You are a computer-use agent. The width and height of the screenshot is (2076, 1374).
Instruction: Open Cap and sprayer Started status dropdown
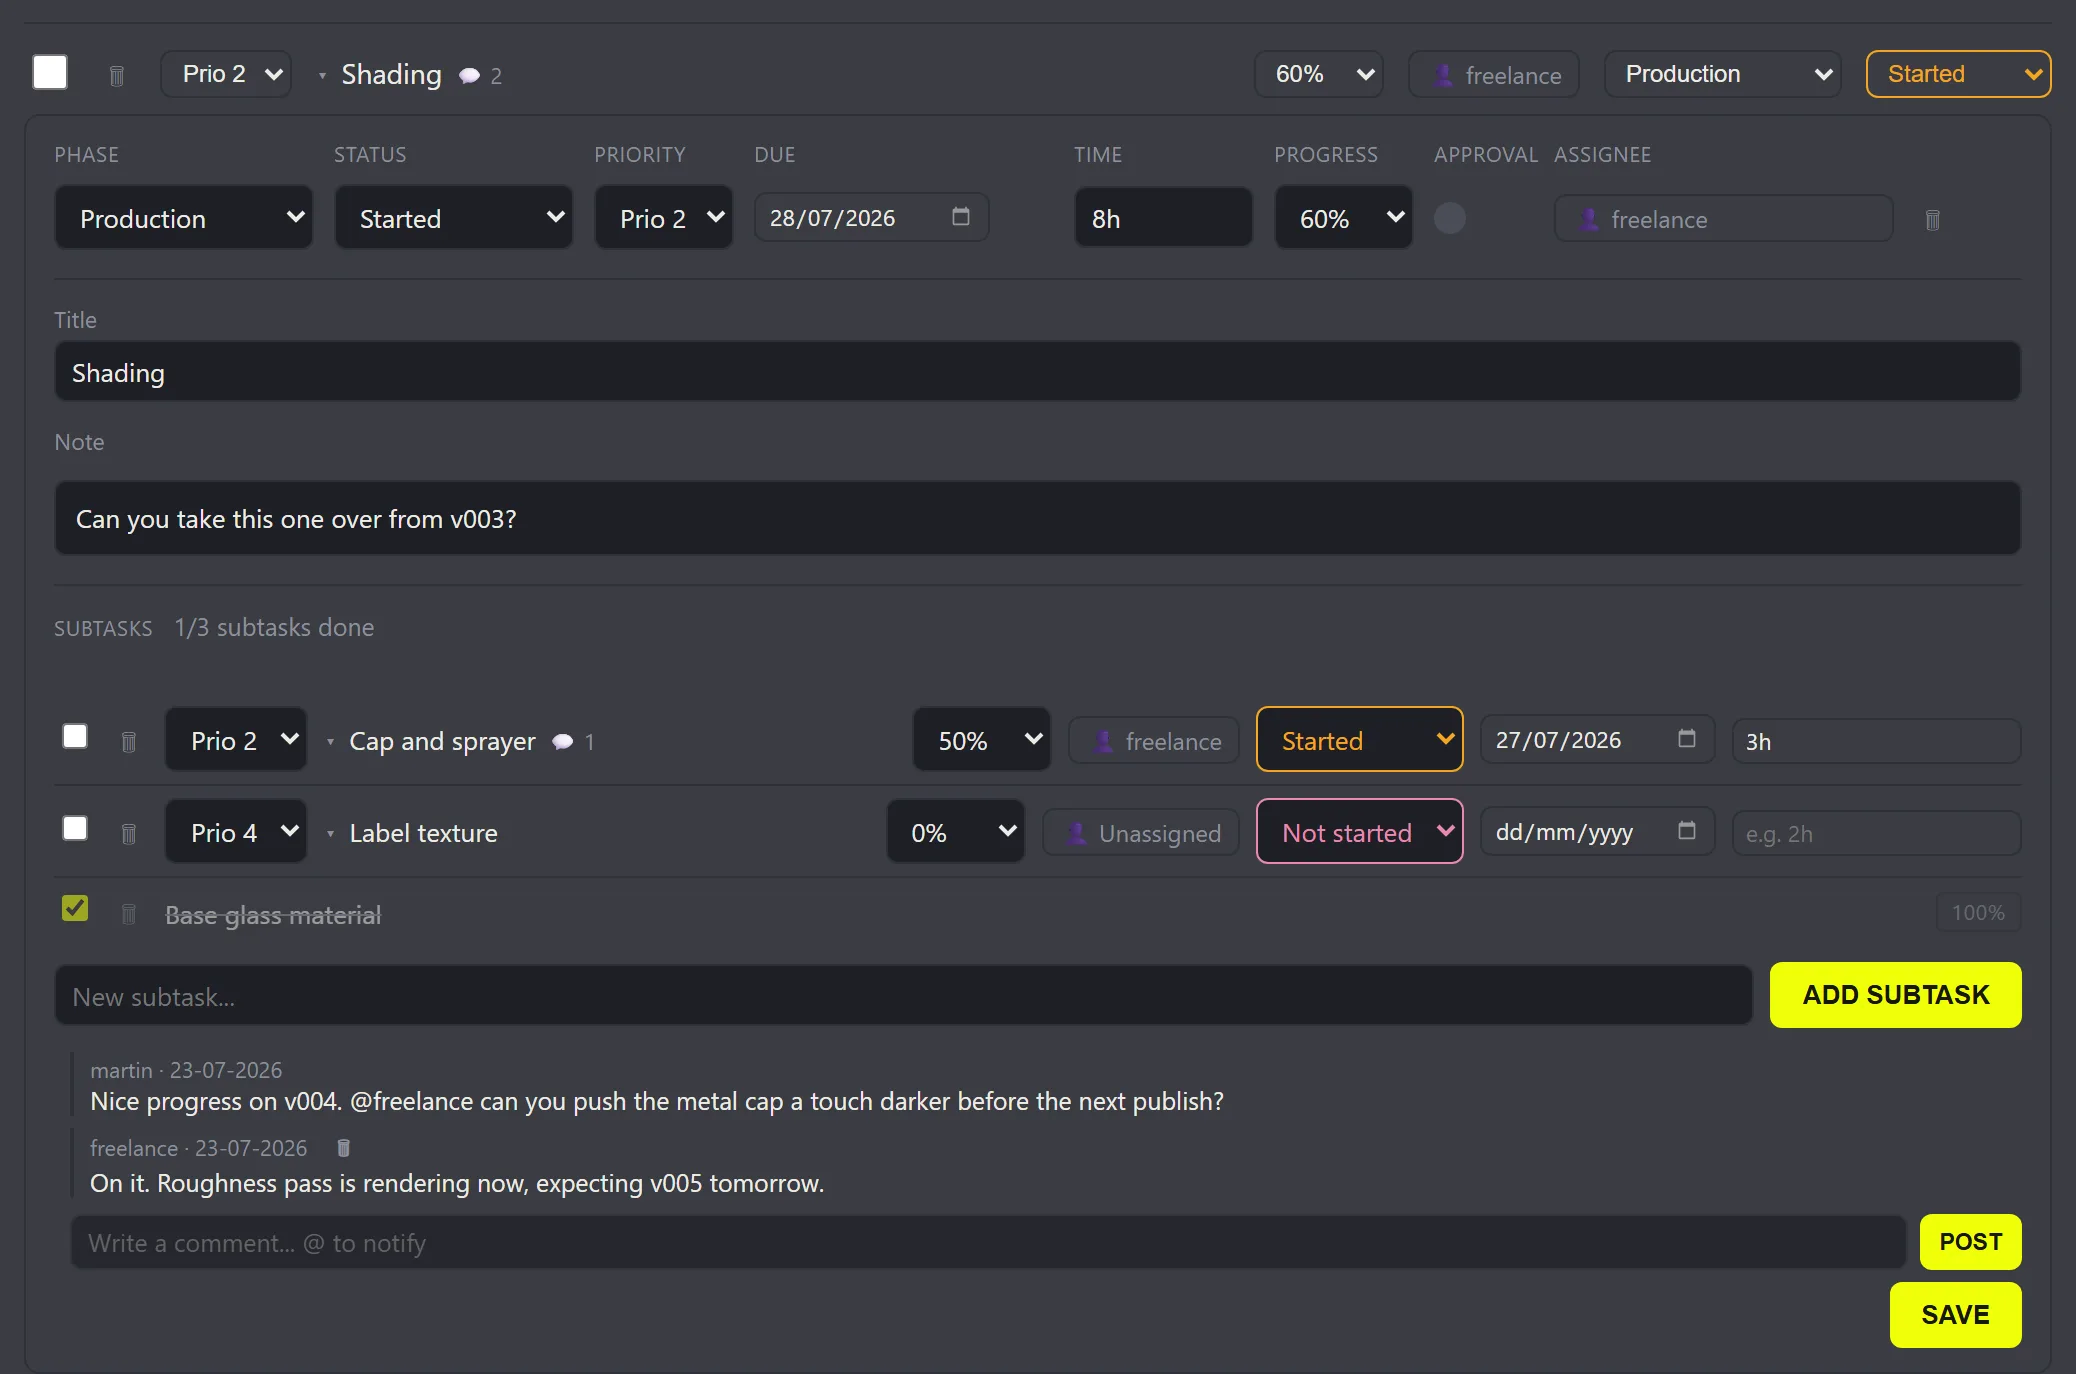point(1360,740)
